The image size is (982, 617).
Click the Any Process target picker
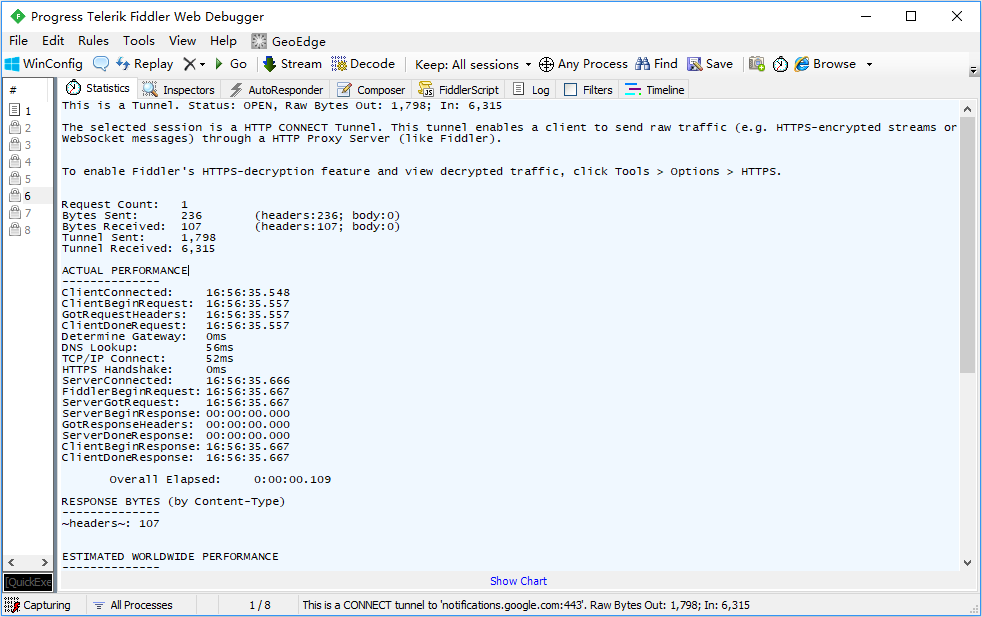click(x=583, y=64)
